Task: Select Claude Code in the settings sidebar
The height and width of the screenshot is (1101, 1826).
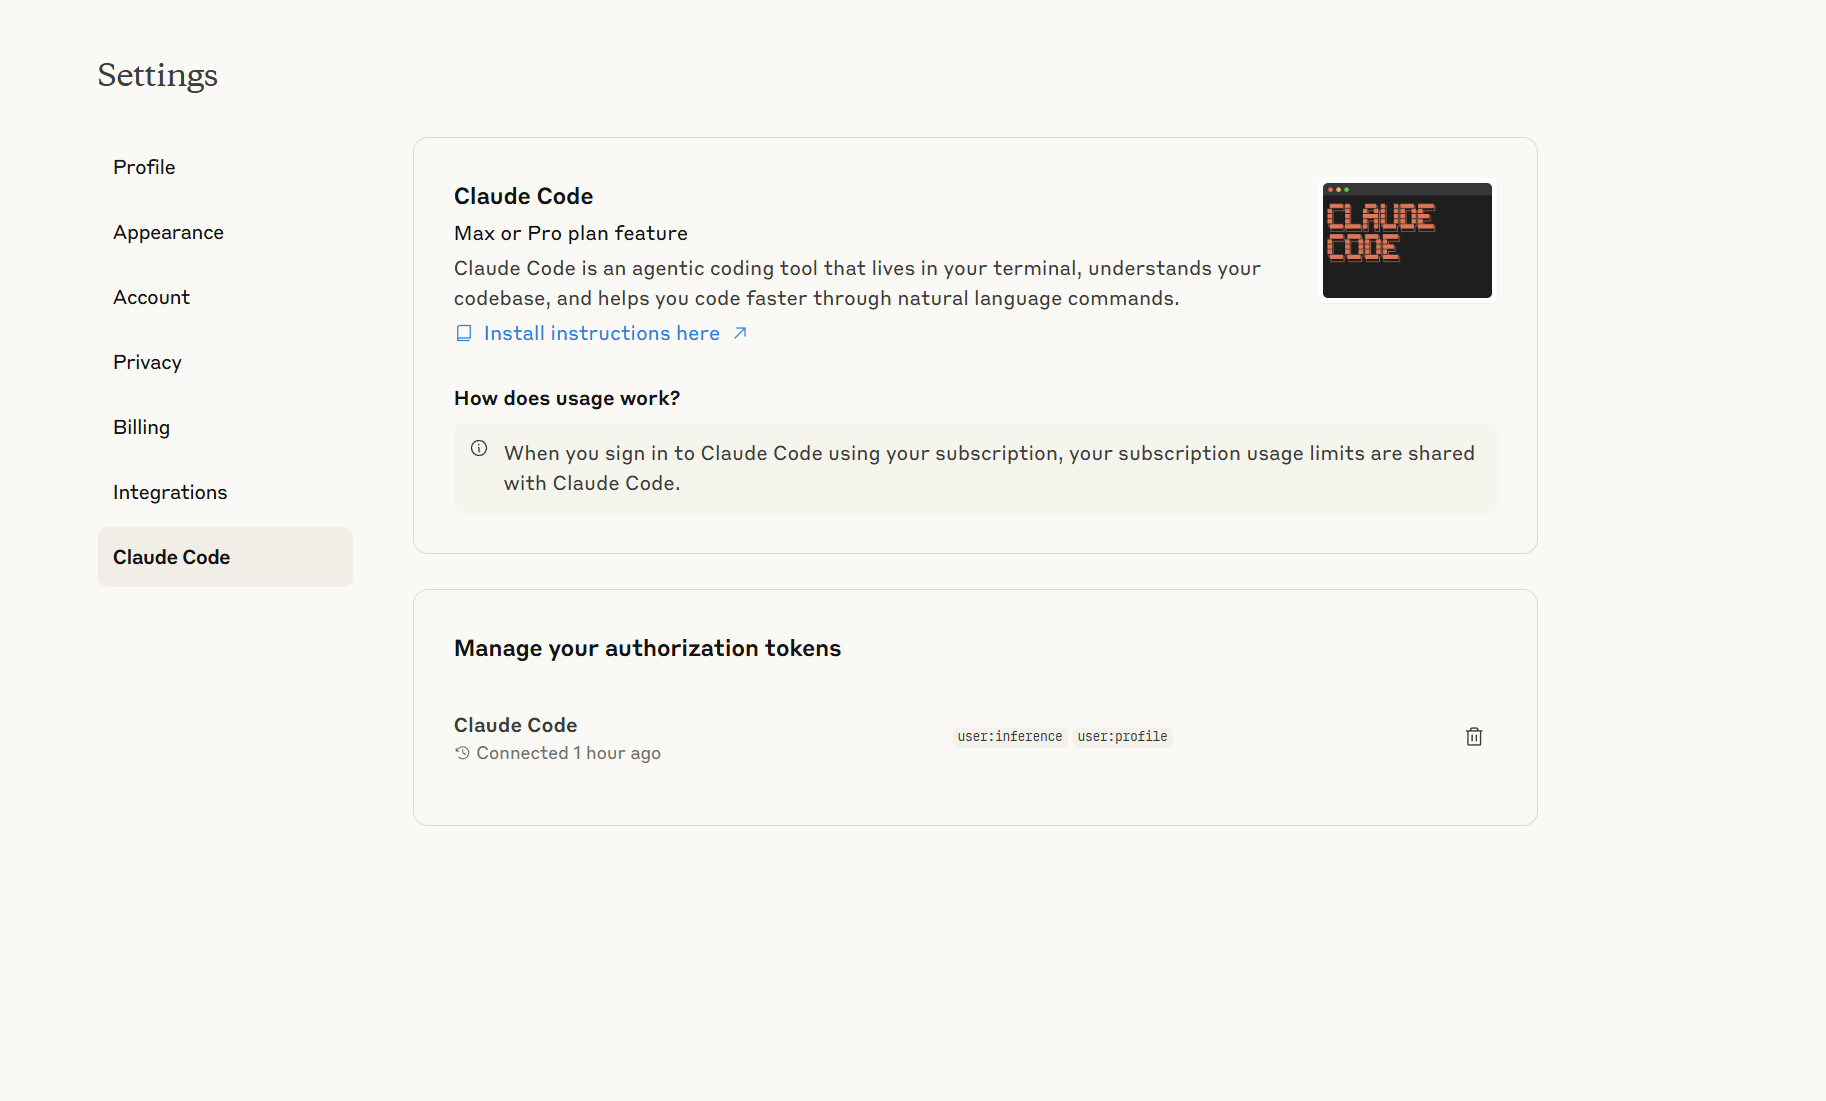Action: point(172,557)
